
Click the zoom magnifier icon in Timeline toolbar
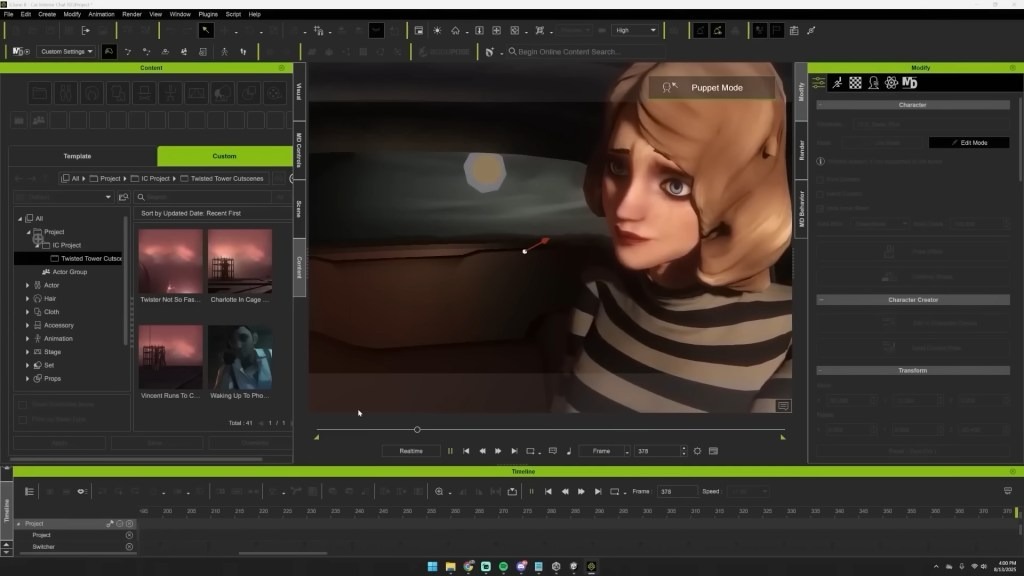(x=439, y=491)
